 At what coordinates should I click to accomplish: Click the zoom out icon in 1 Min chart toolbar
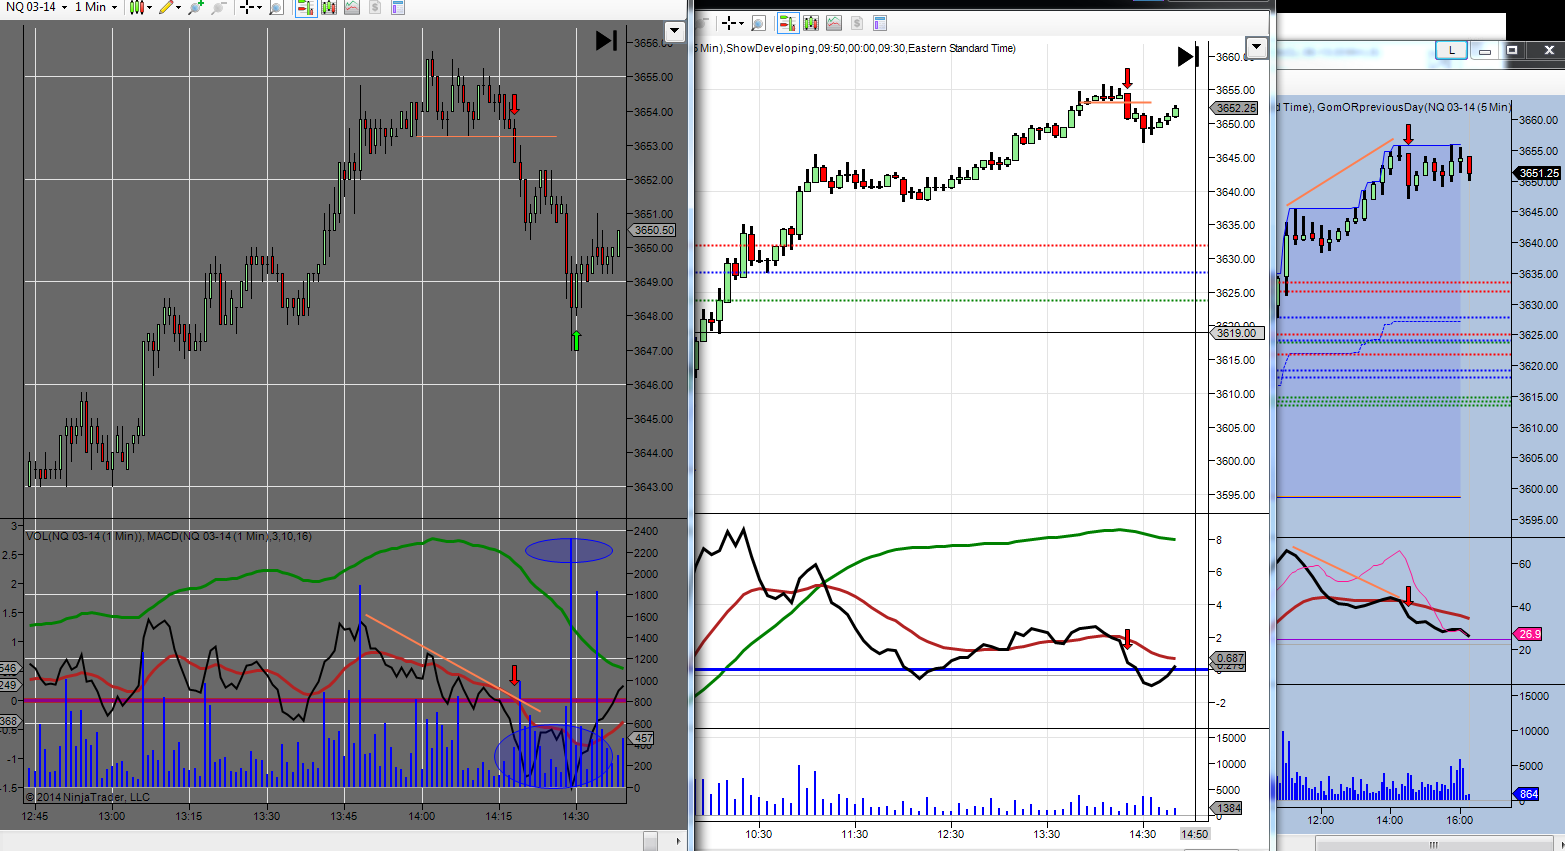[x=218, y=7]
